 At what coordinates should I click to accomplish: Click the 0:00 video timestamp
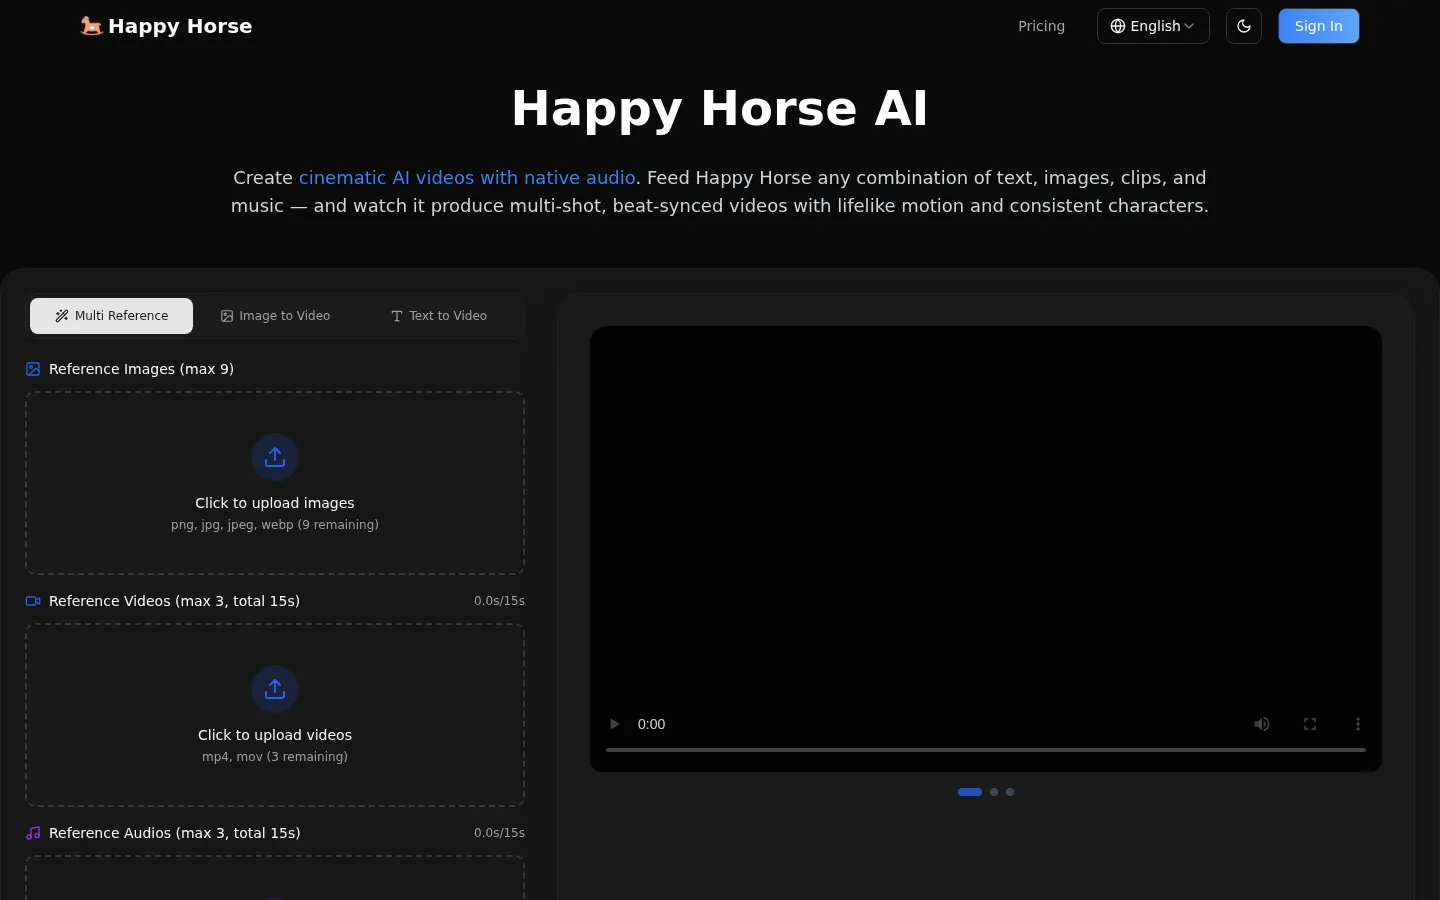tap(651, 724)
